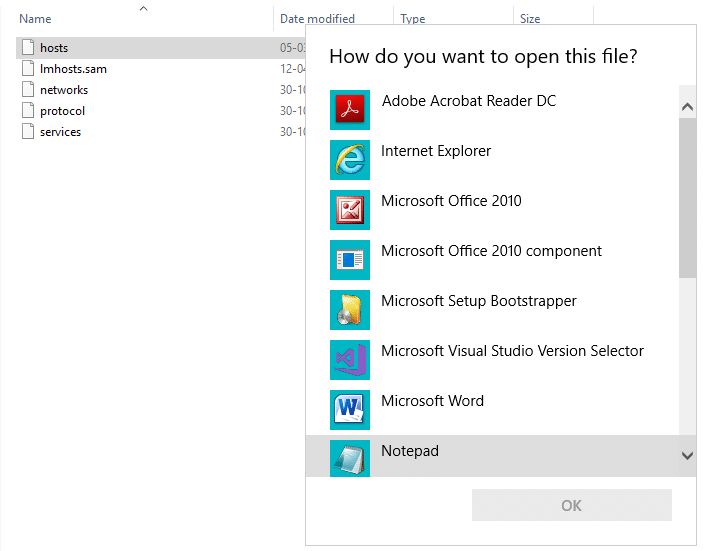
Task: Click the Microsoft Office 2010 component icon
Action: coord(350,260)
